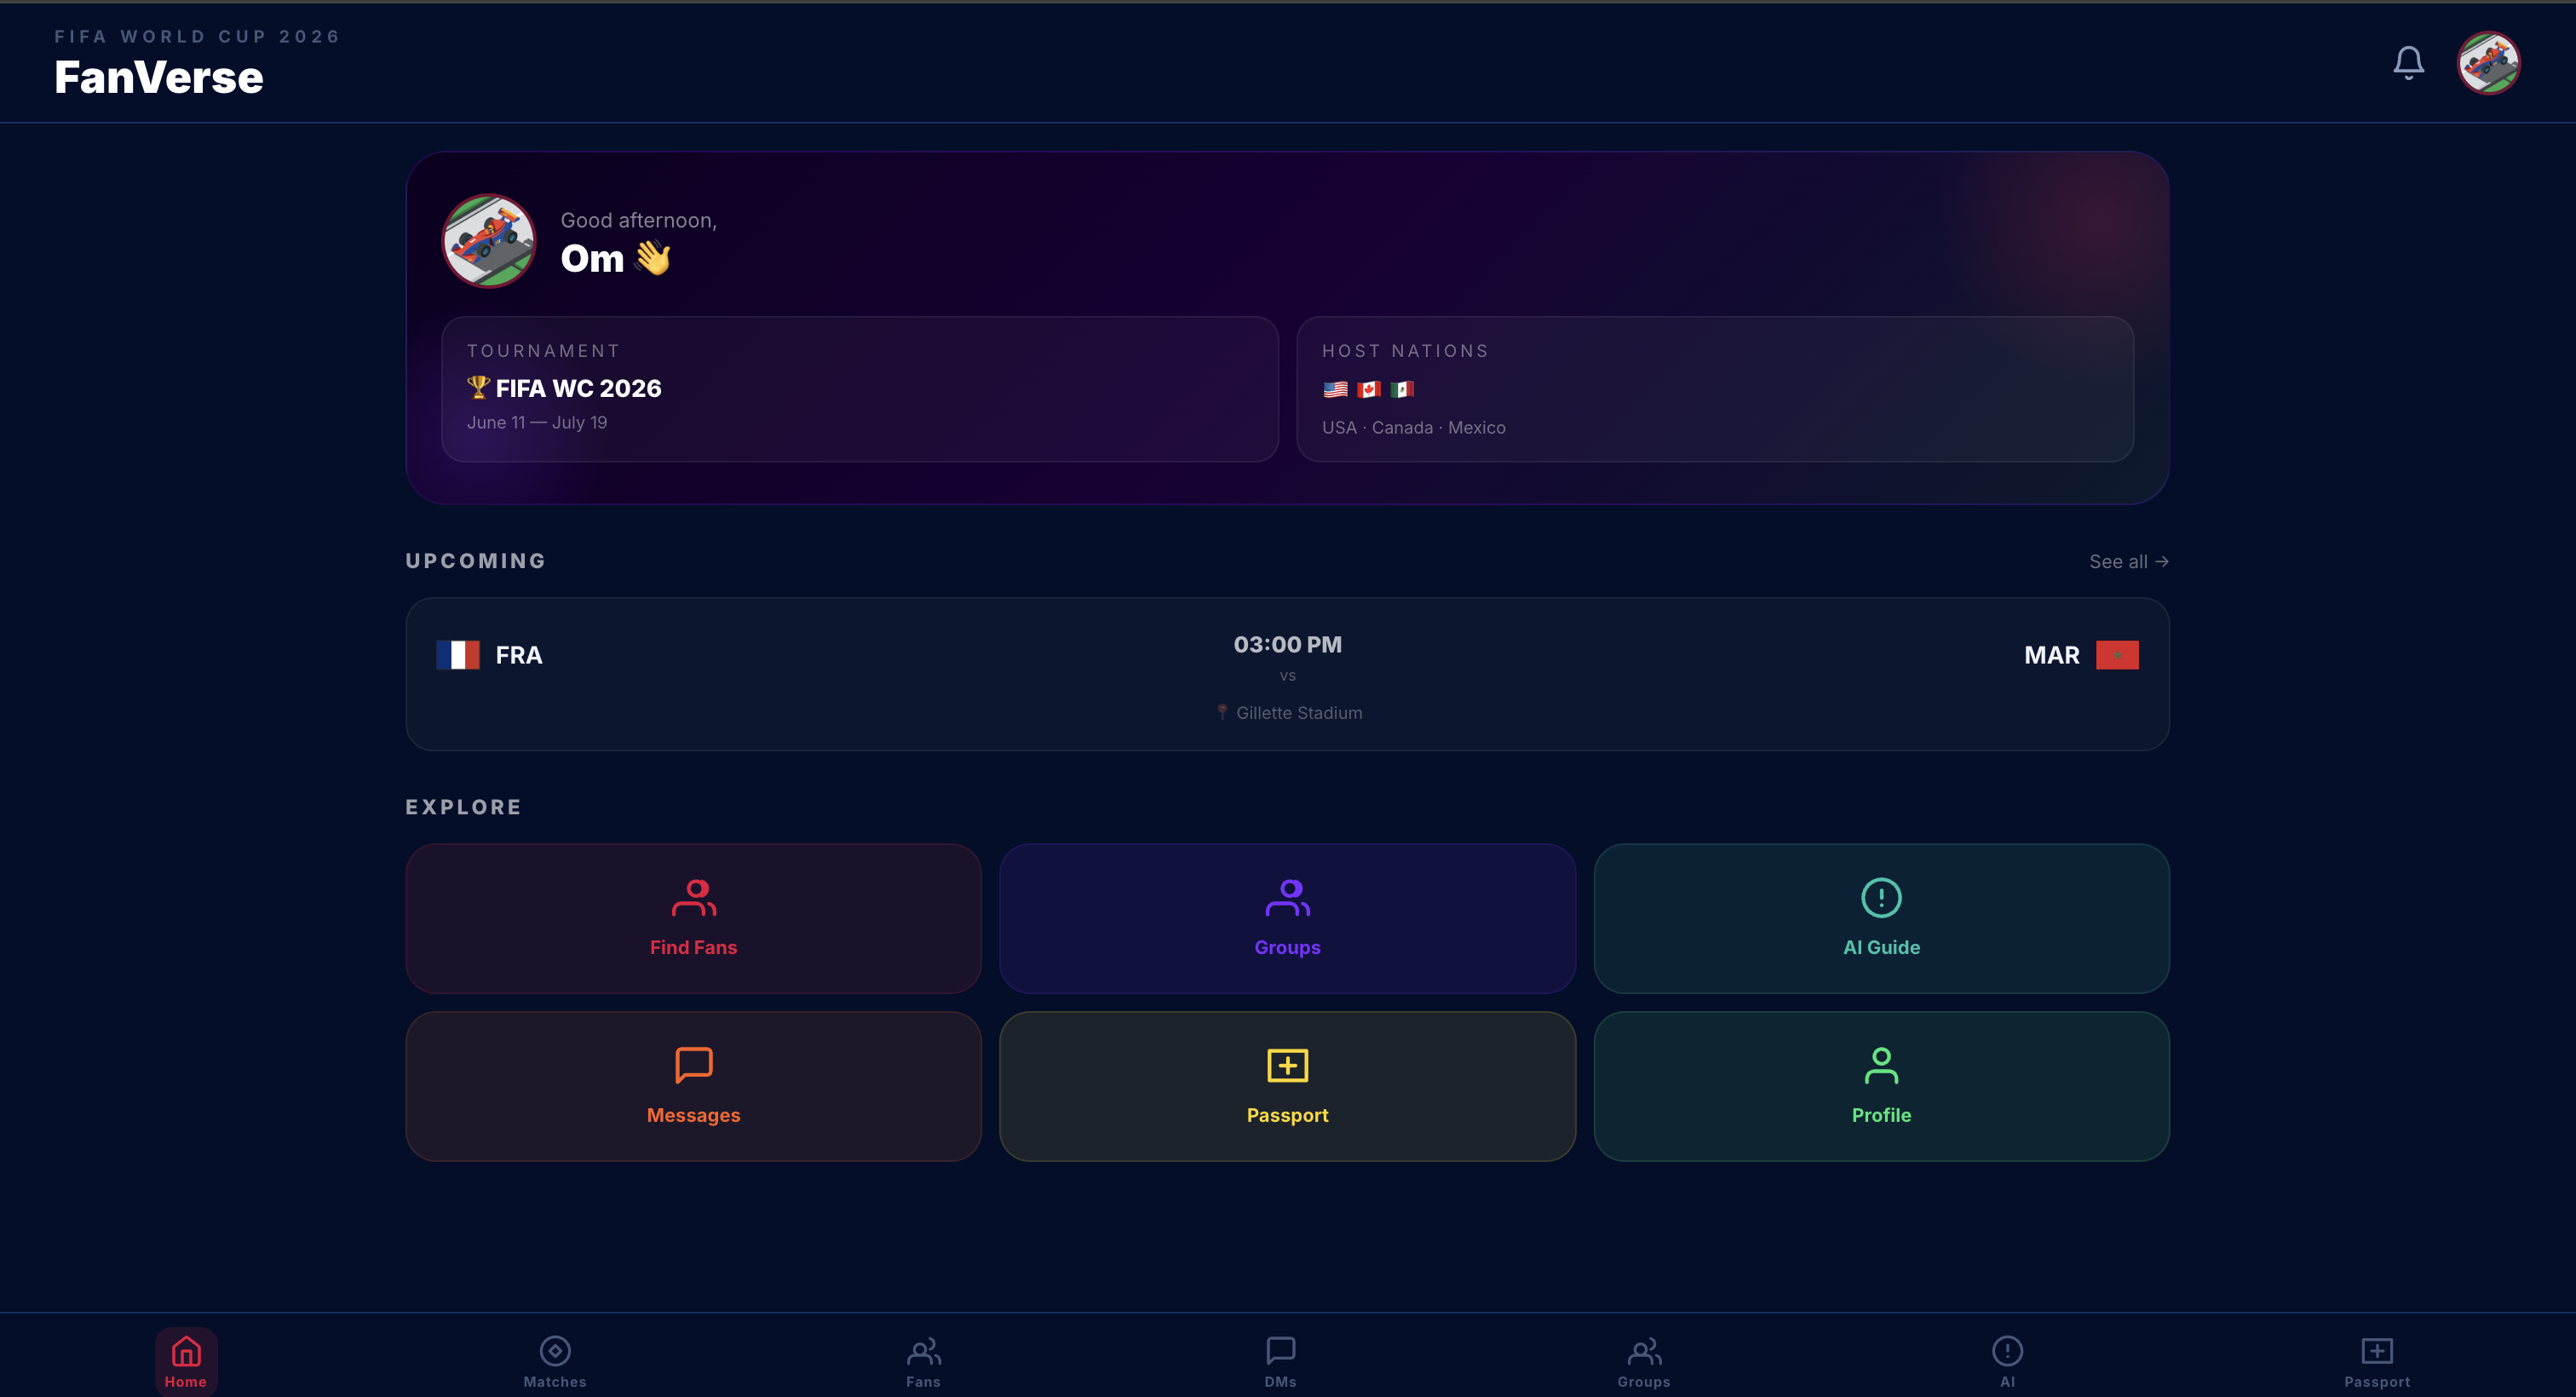Click the FIFA WC 2026 tournament title
This screenshot has width=2576, height=1397.
pos(579,388)
